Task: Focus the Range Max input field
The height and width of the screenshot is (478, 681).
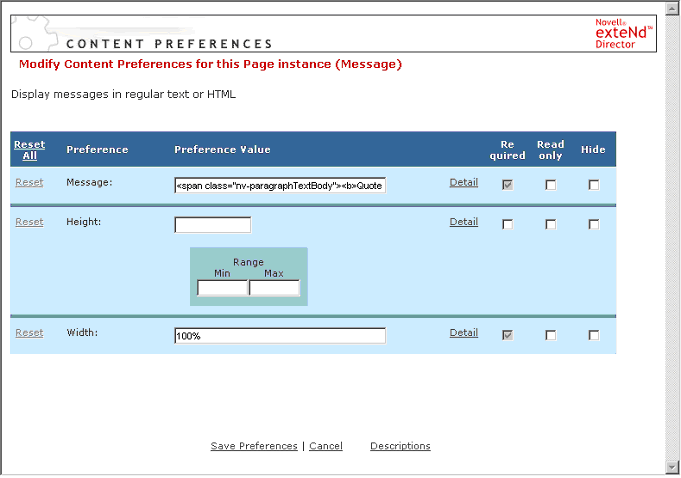Action: click(x=274, y=288)
